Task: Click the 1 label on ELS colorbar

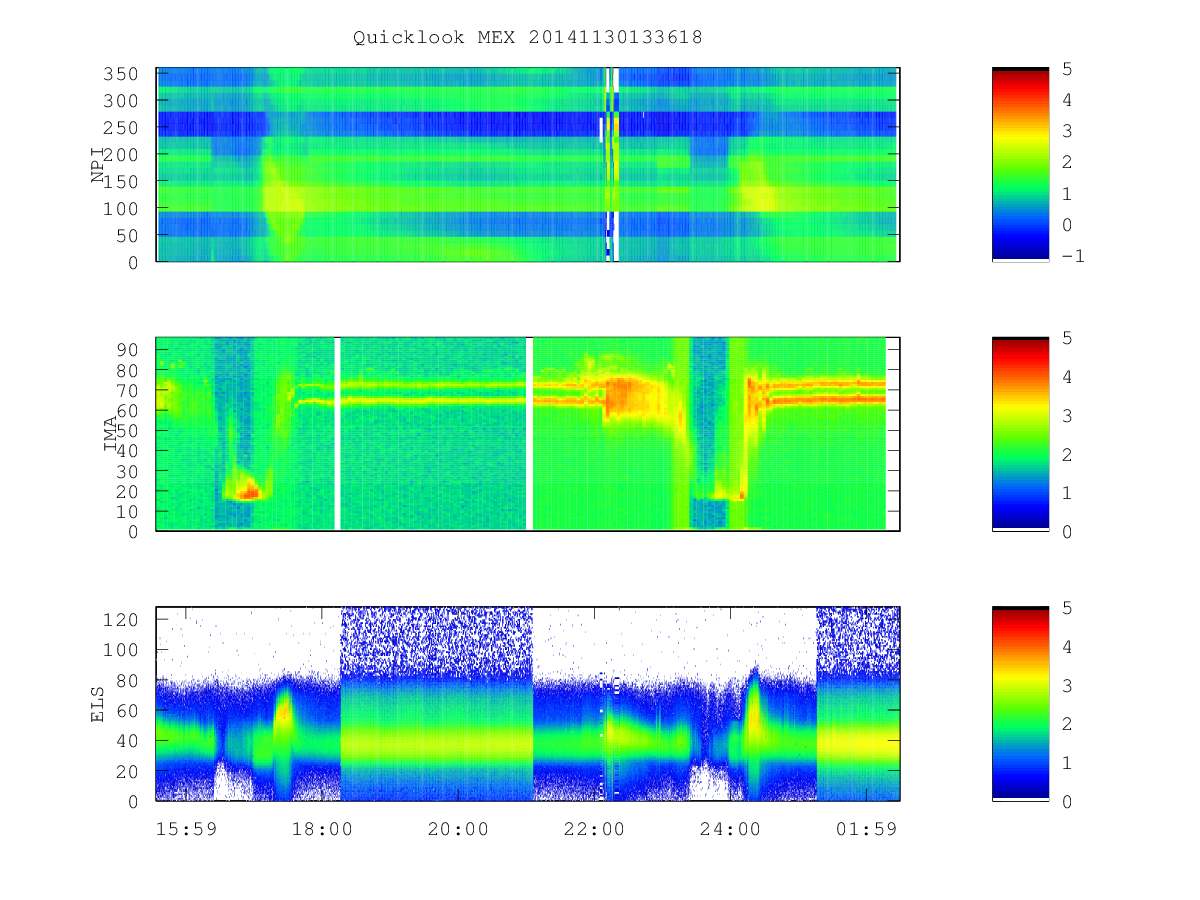Action: [1067, 763]
